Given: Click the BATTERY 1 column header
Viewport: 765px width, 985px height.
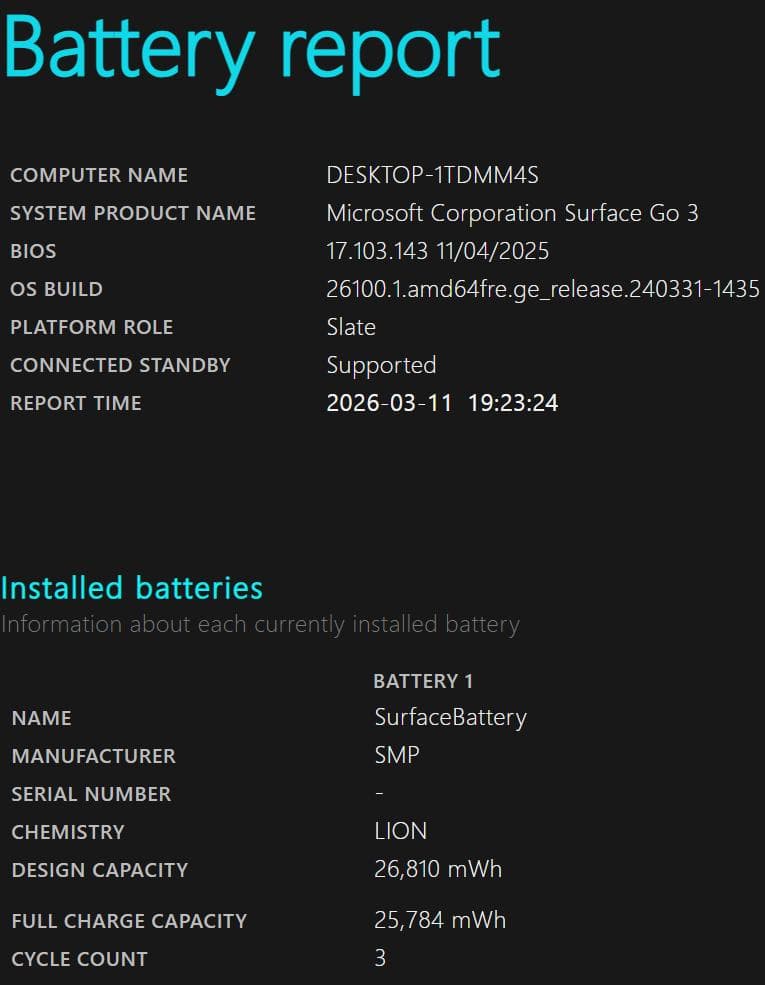Looking at the screenshot, I should coord(423,682).
